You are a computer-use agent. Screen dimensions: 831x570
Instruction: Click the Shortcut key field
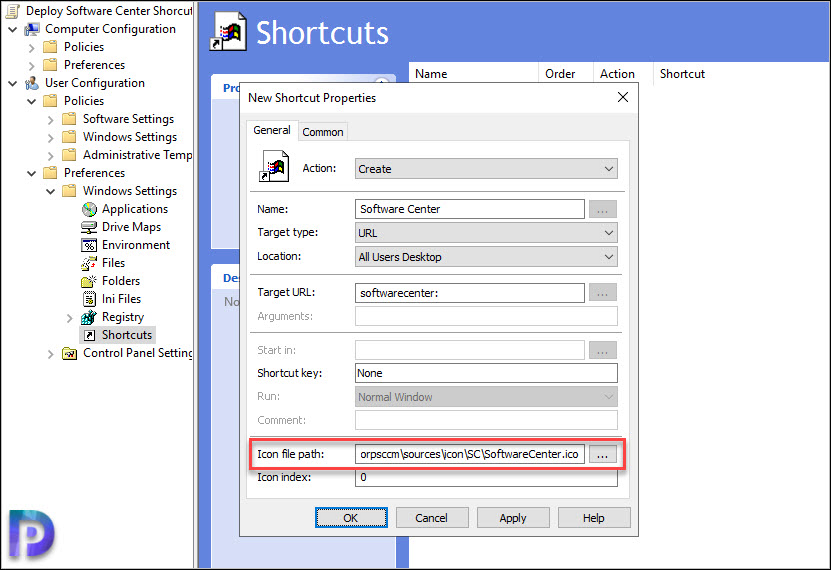(486, 373)
